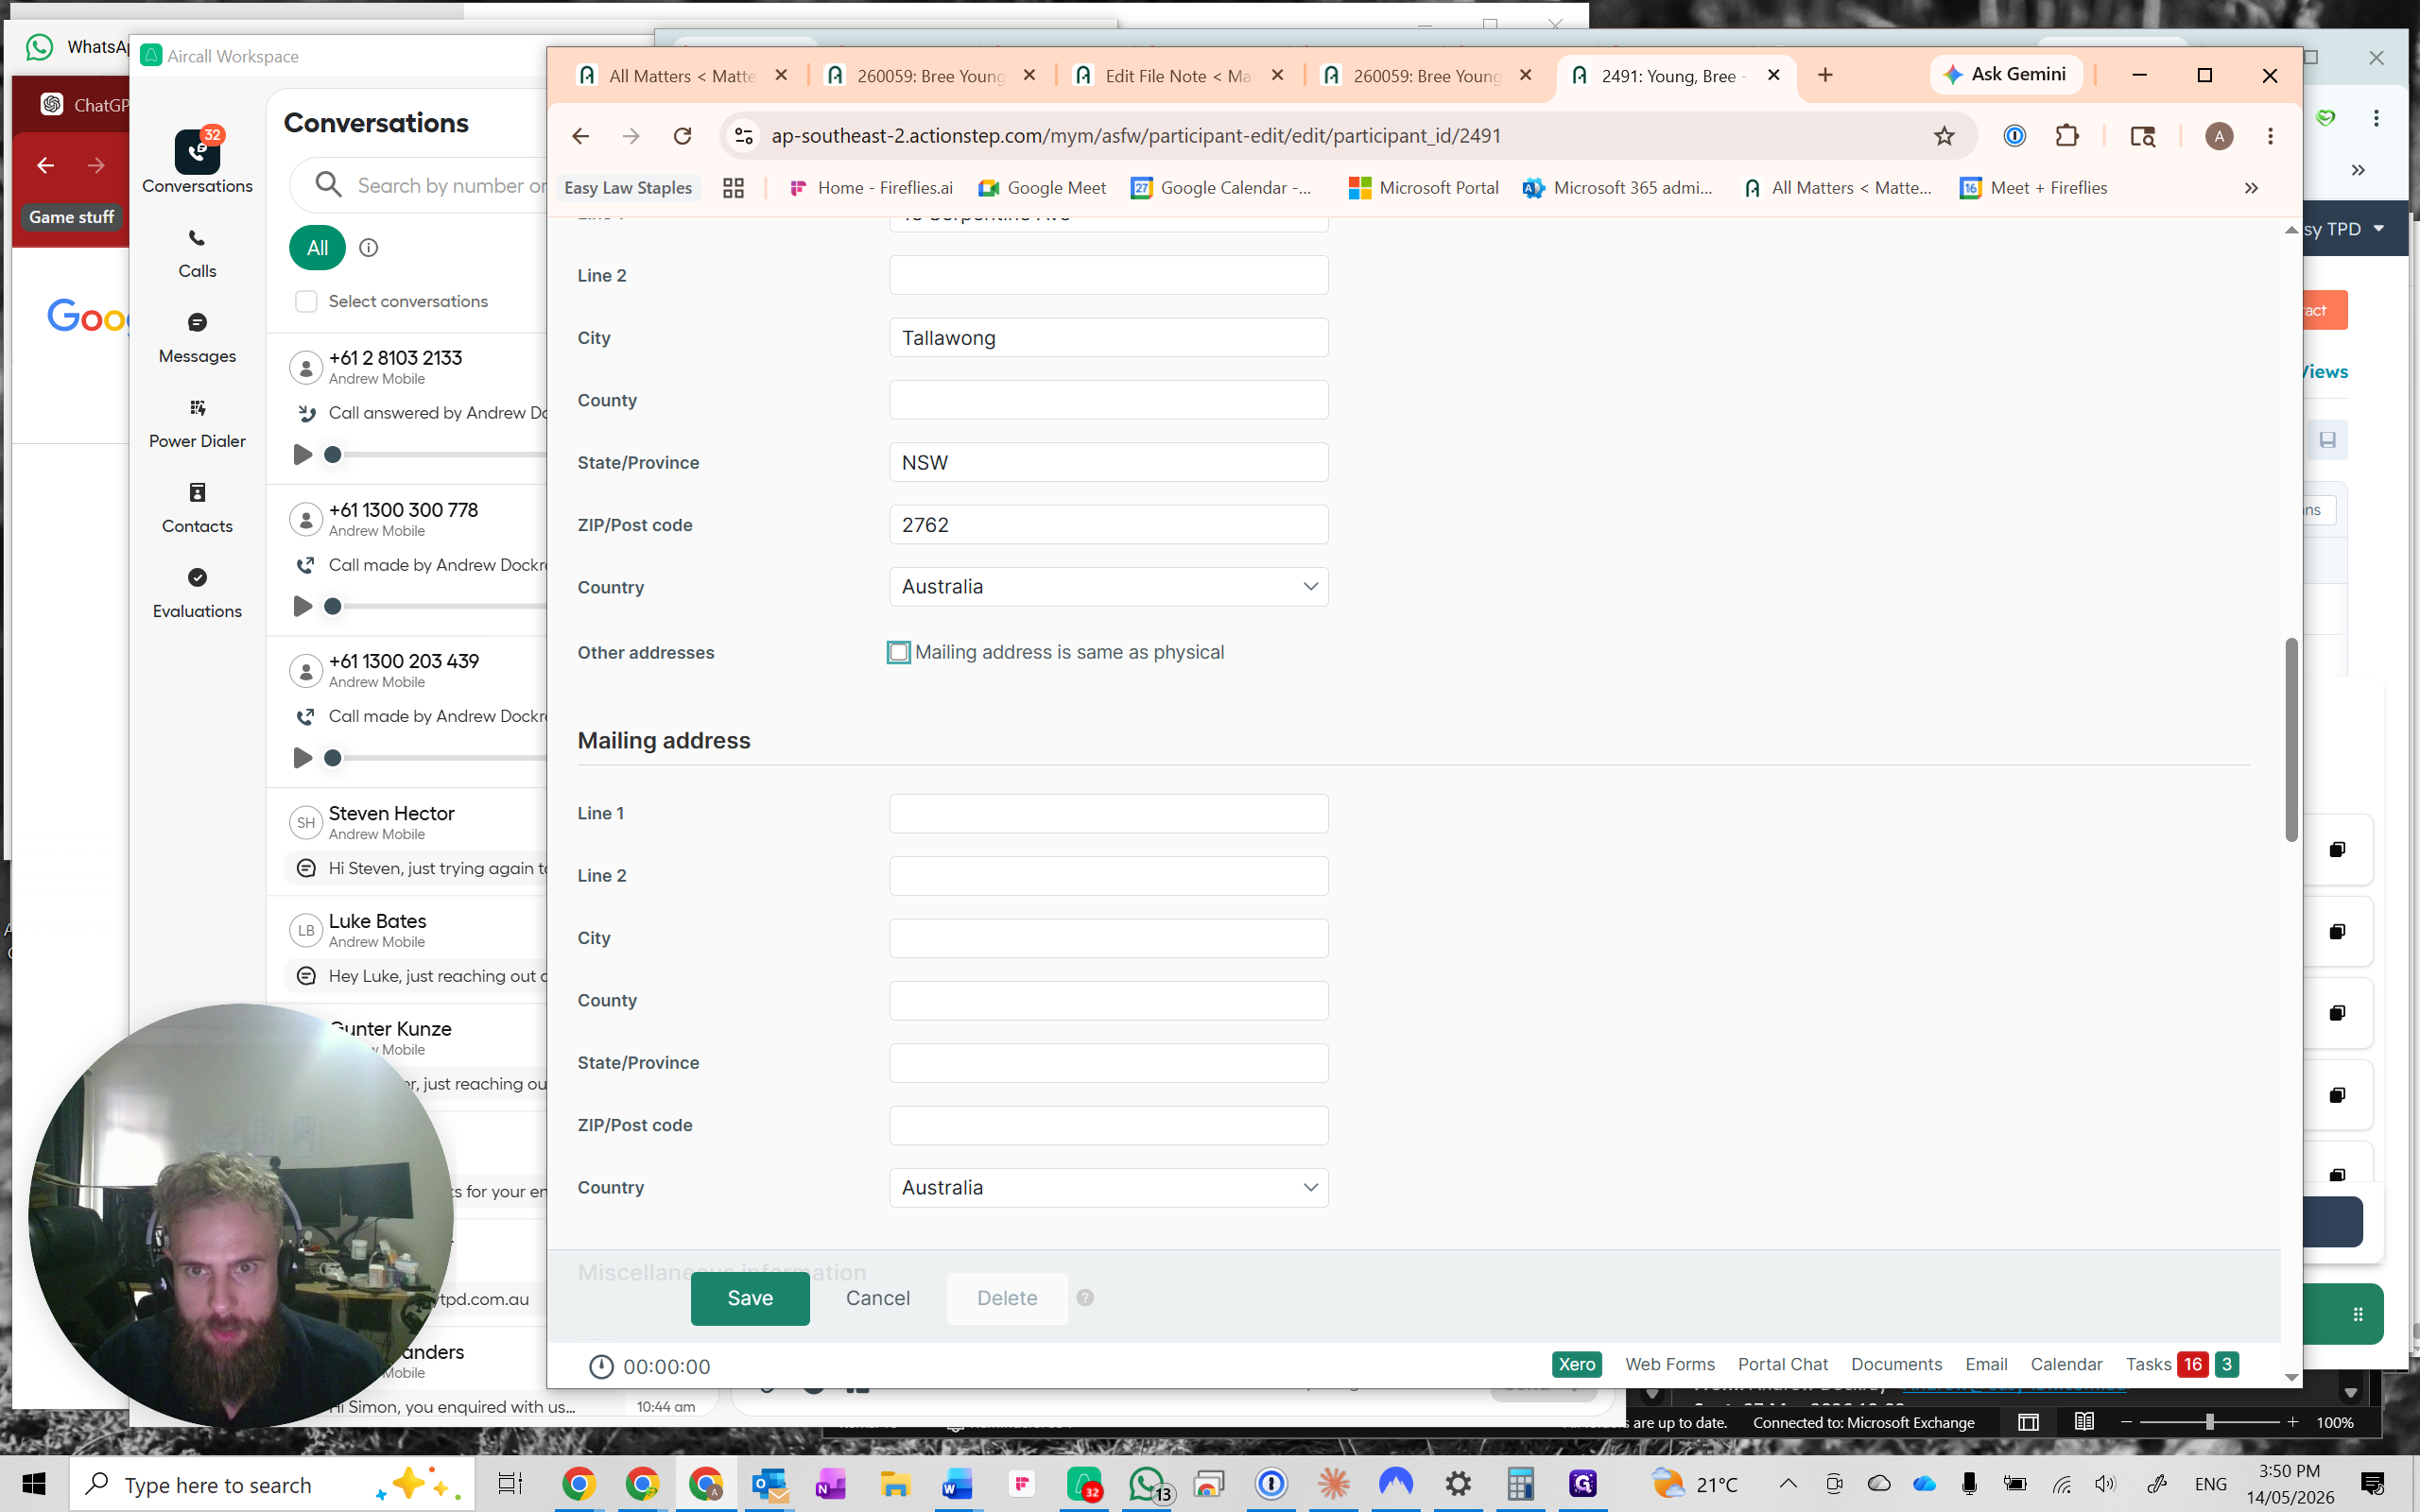Click the timer clock icon

(x=600, y=1366)
